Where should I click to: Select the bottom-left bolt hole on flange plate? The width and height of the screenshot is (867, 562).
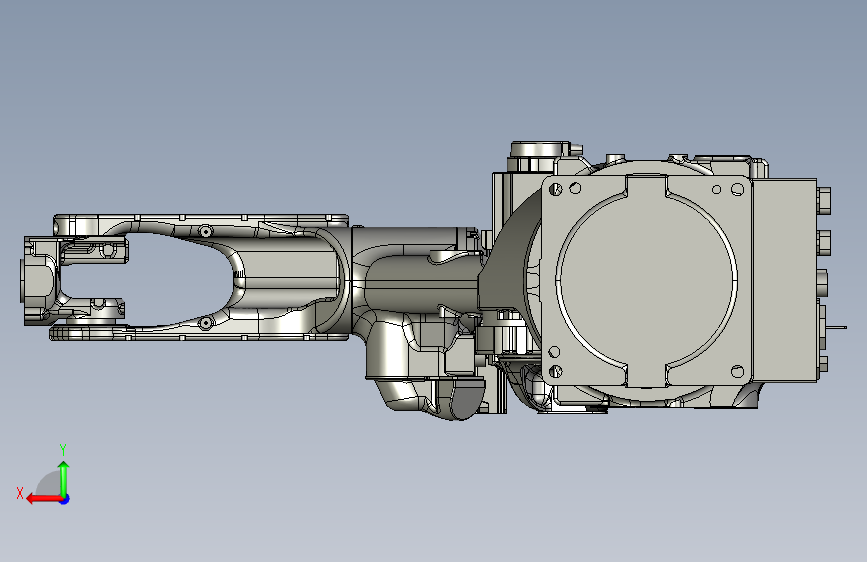(556, 371)
